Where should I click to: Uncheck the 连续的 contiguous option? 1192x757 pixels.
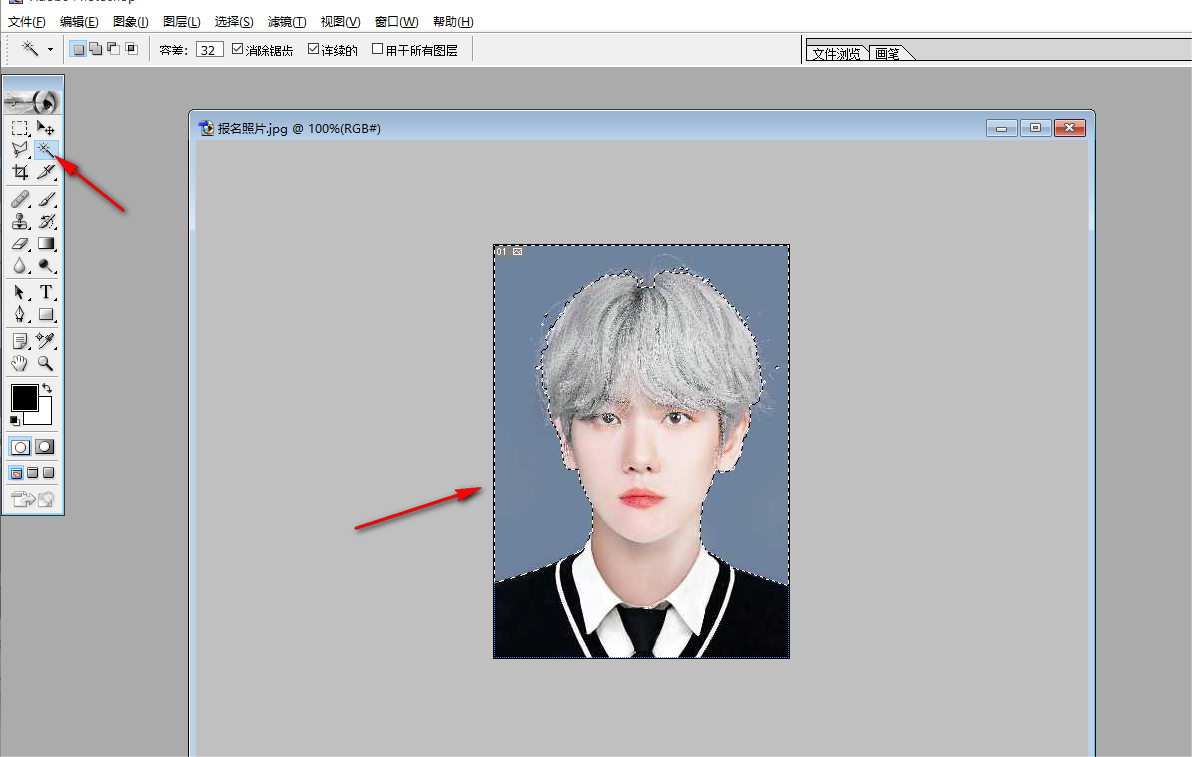click(x=313, y=49)
